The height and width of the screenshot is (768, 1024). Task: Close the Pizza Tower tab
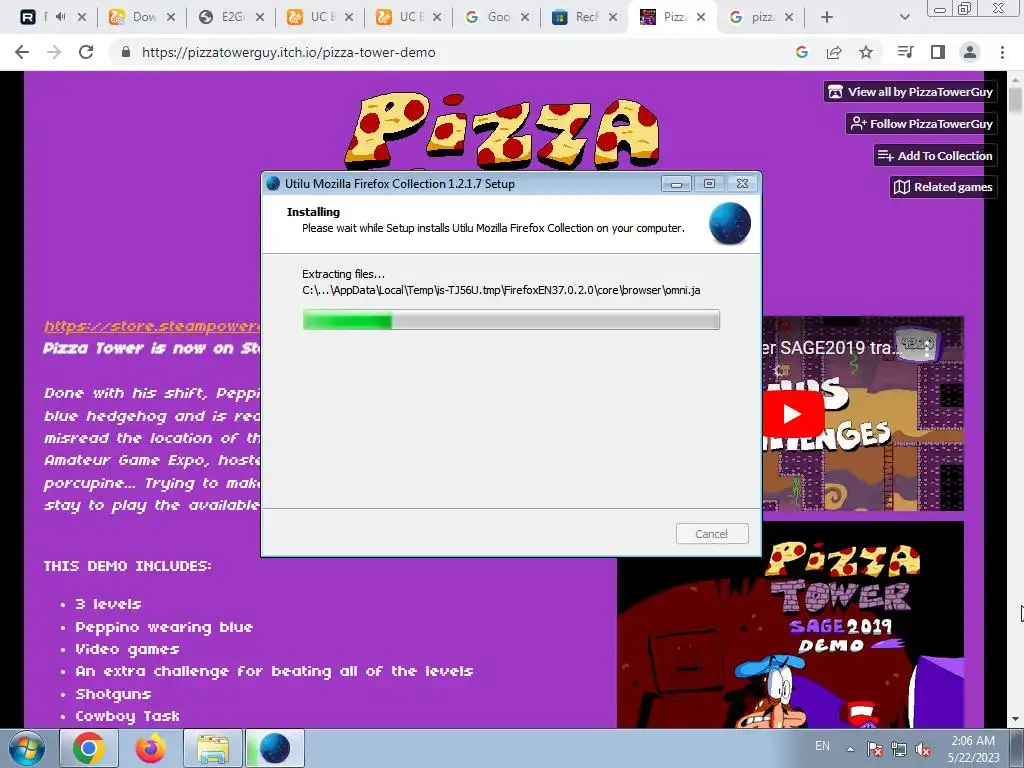click(x=701, y=17)
